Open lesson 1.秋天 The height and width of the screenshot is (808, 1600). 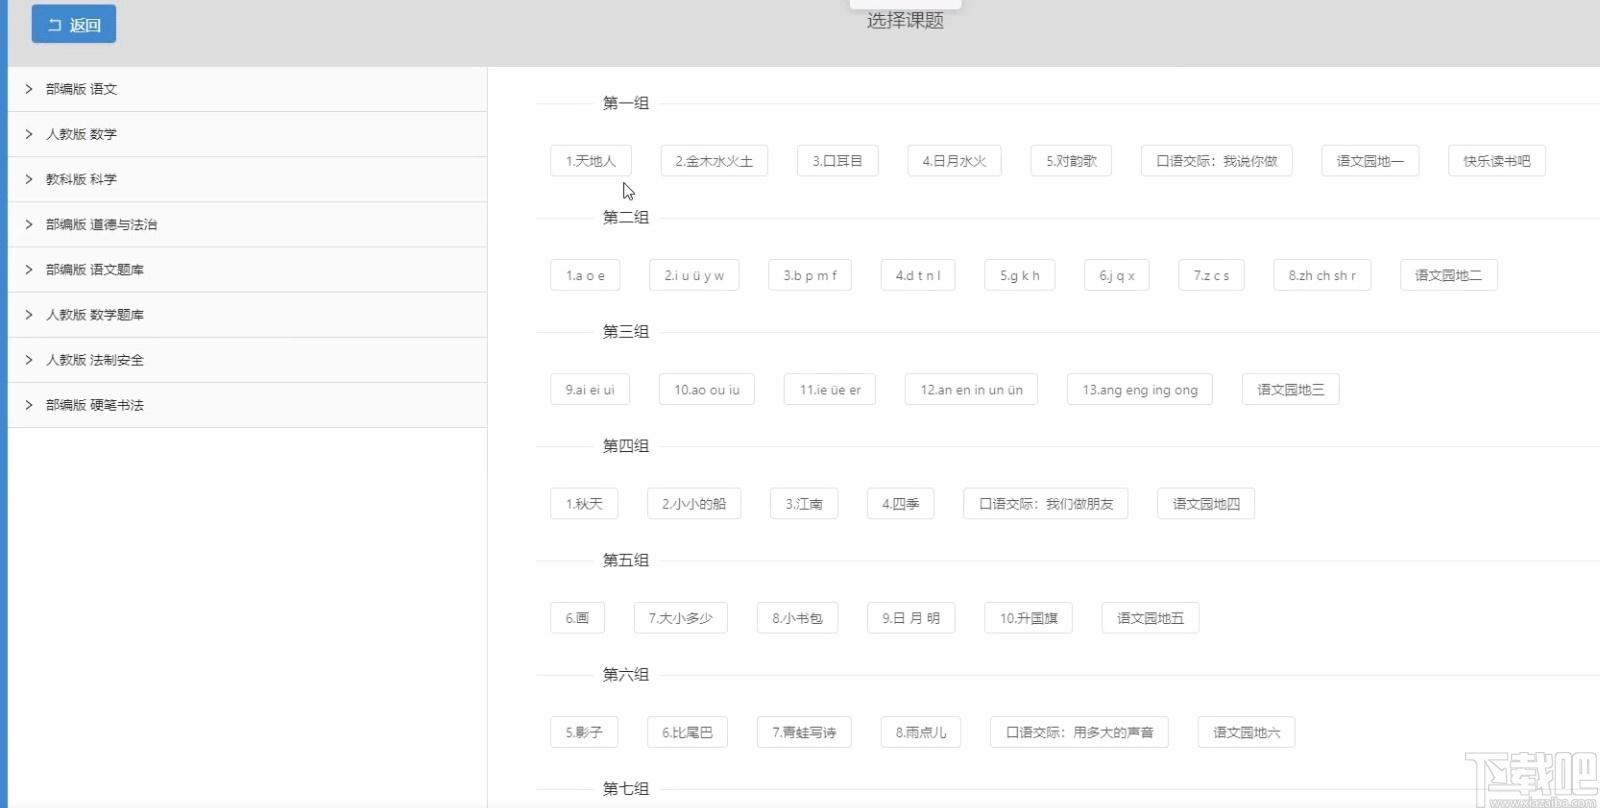coord(584,504)
